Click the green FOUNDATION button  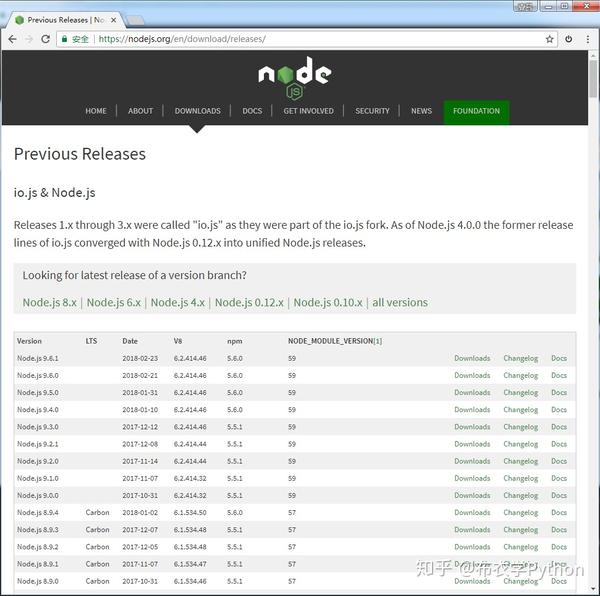476,111
